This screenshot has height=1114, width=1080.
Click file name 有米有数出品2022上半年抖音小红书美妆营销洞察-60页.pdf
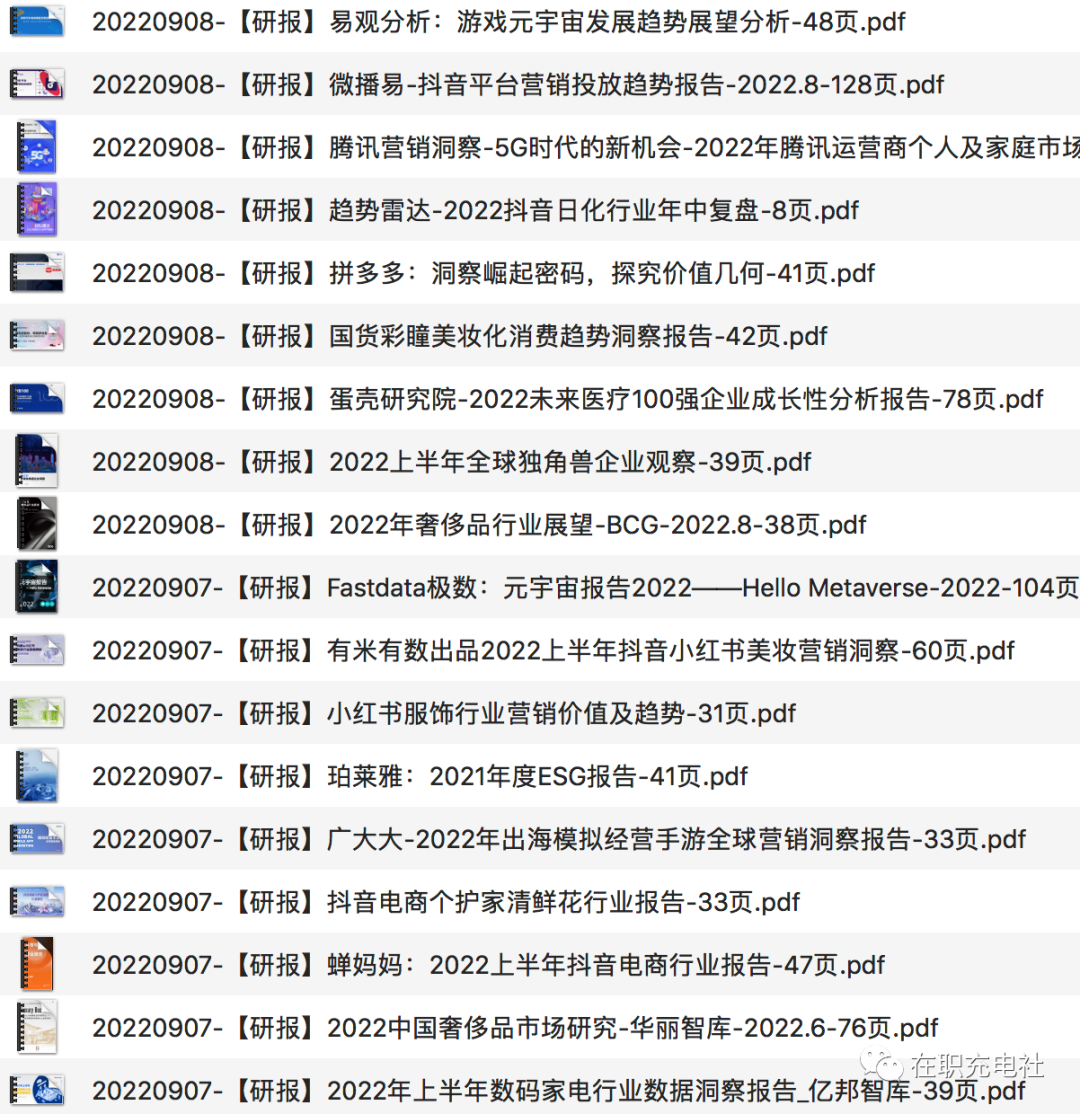tap(554, 651)
